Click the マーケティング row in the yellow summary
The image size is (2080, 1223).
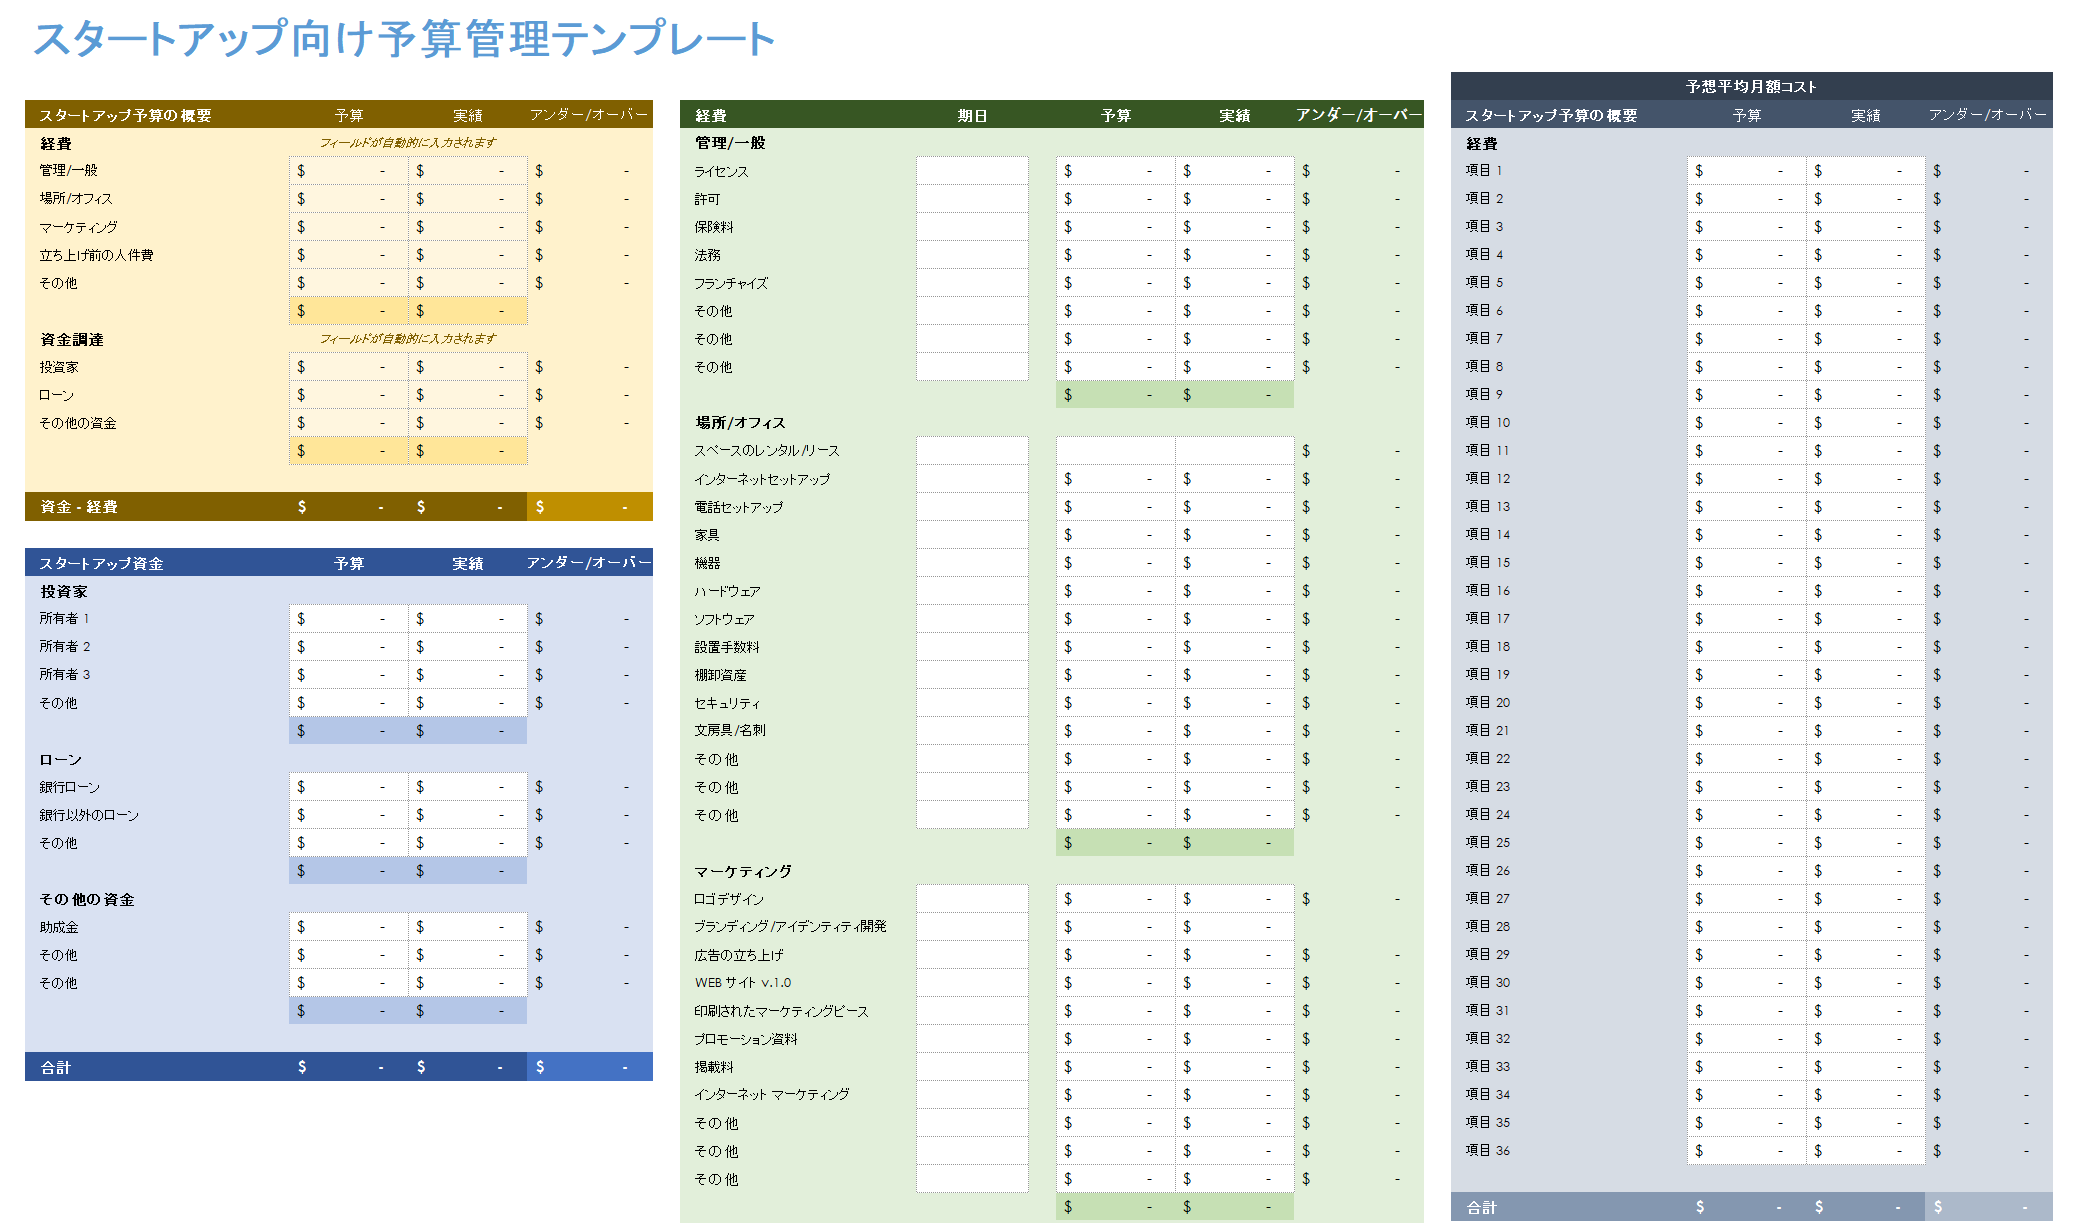(x=79, y=227)
